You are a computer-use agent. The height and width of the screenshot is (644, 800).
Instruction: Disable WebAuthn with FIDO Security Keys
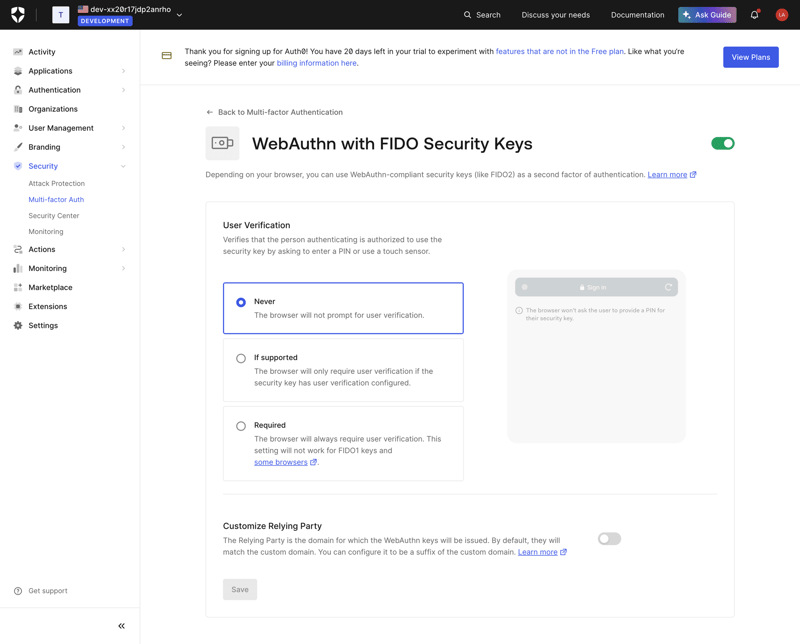pos(723,143)
